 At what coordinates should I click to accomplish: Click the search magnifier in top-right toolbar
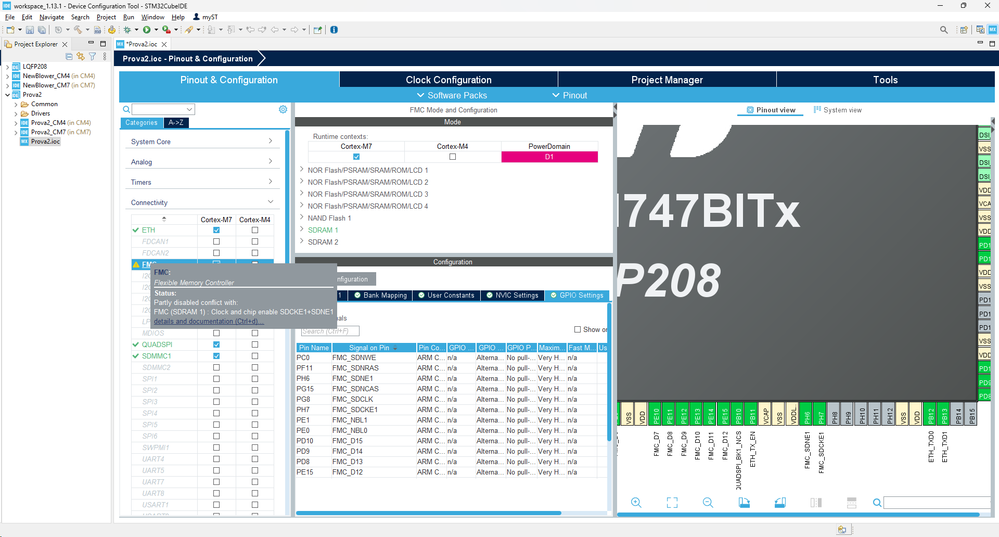coord(944,30)
